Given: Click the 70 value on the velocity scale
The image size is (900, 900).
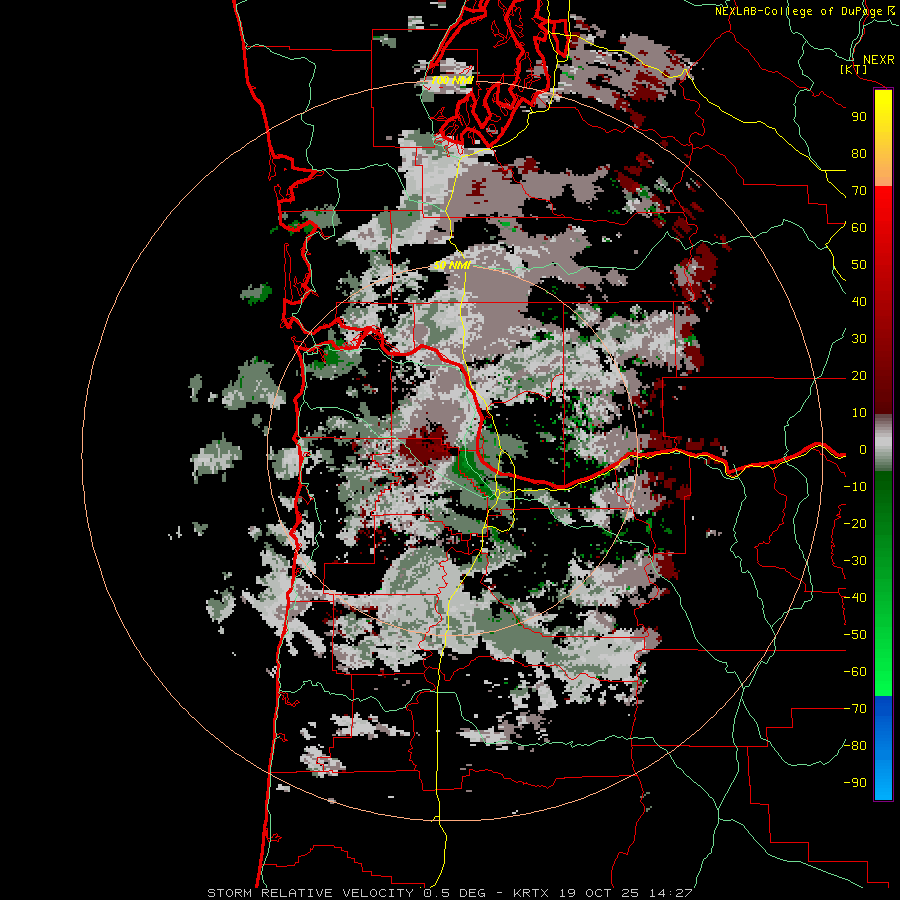Looking at the screenshot, I should (x=859, y=191).
